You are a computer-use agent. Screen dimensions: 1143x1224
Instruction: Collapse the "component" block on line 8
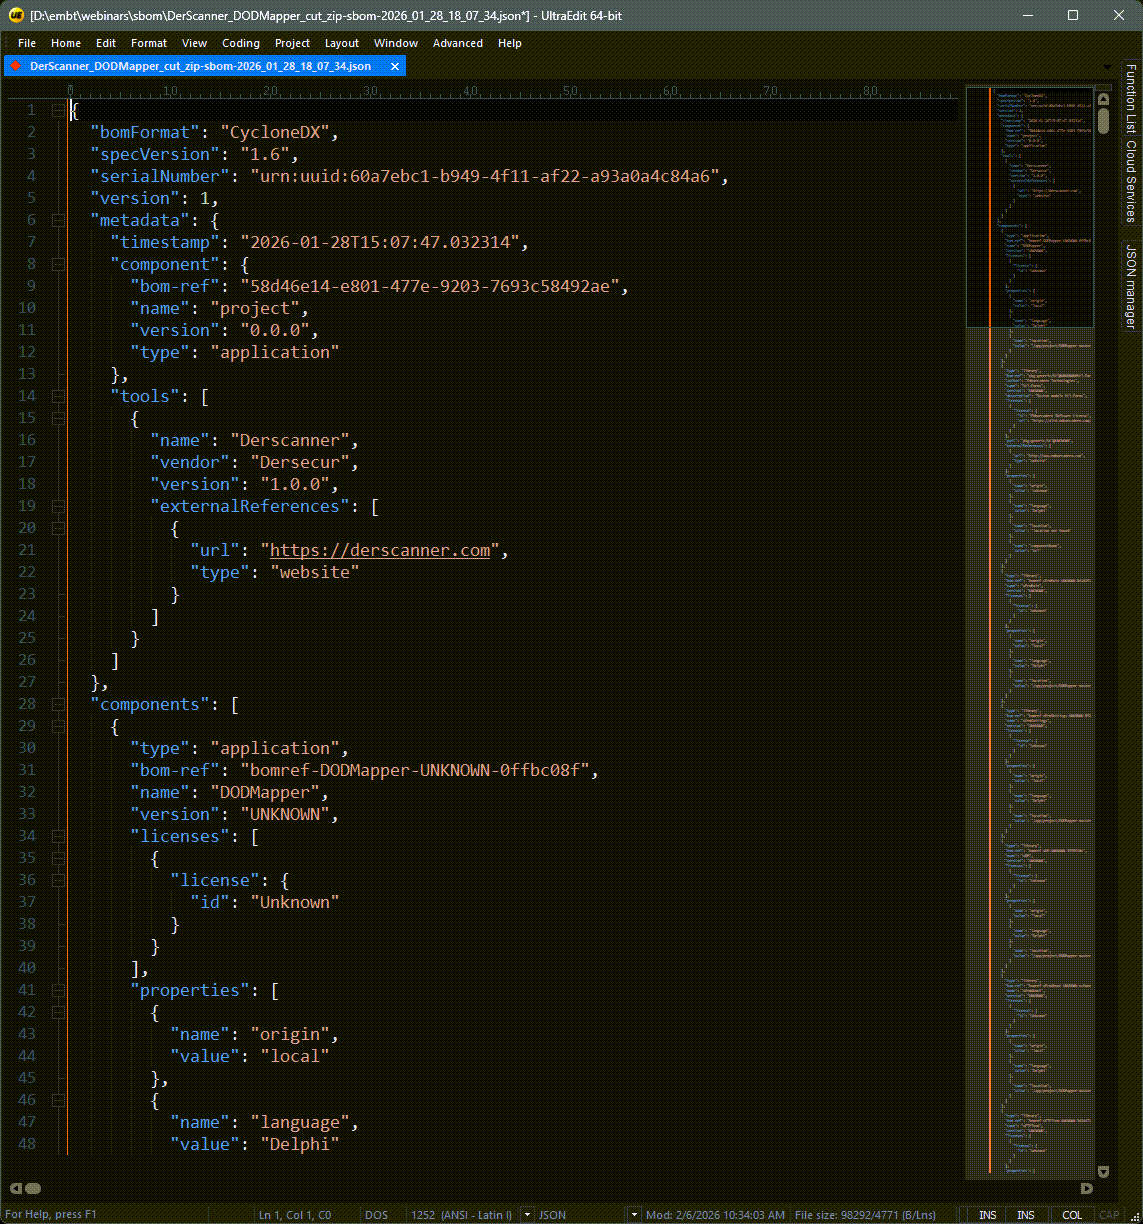pyautogui.click(x=58, y=264)
